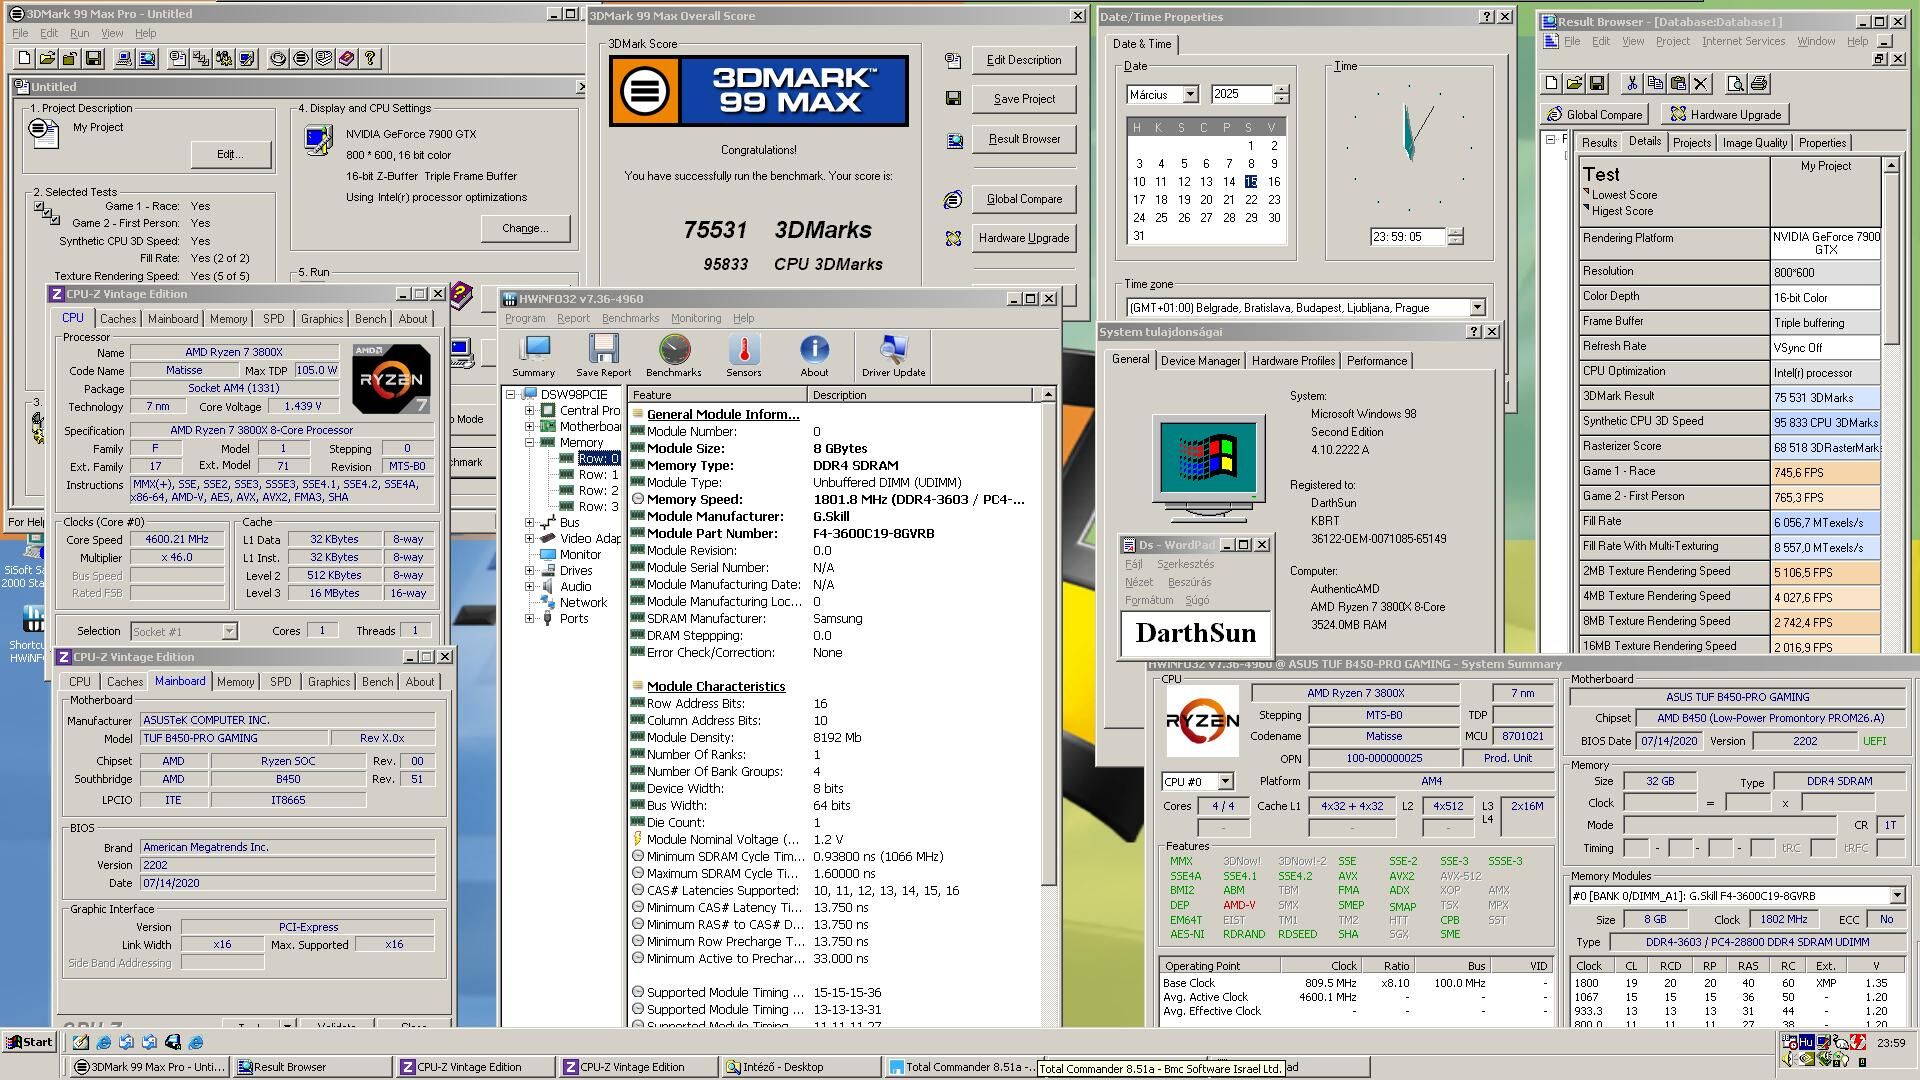Expand Central Processor node in HWiNFO32 tree
This screenshot has width=1920, height=1080.
click(530, 411)
